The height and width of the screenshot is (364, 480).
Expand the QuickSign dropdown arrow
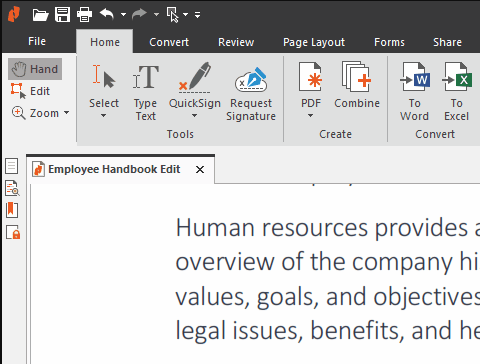[194, 116]
